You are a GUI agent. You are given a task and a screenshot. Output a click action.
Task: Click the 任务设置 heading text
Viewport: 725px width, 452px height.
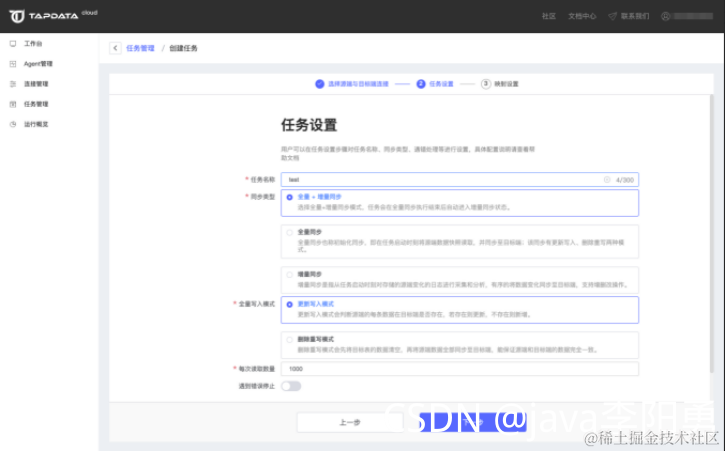309,125
